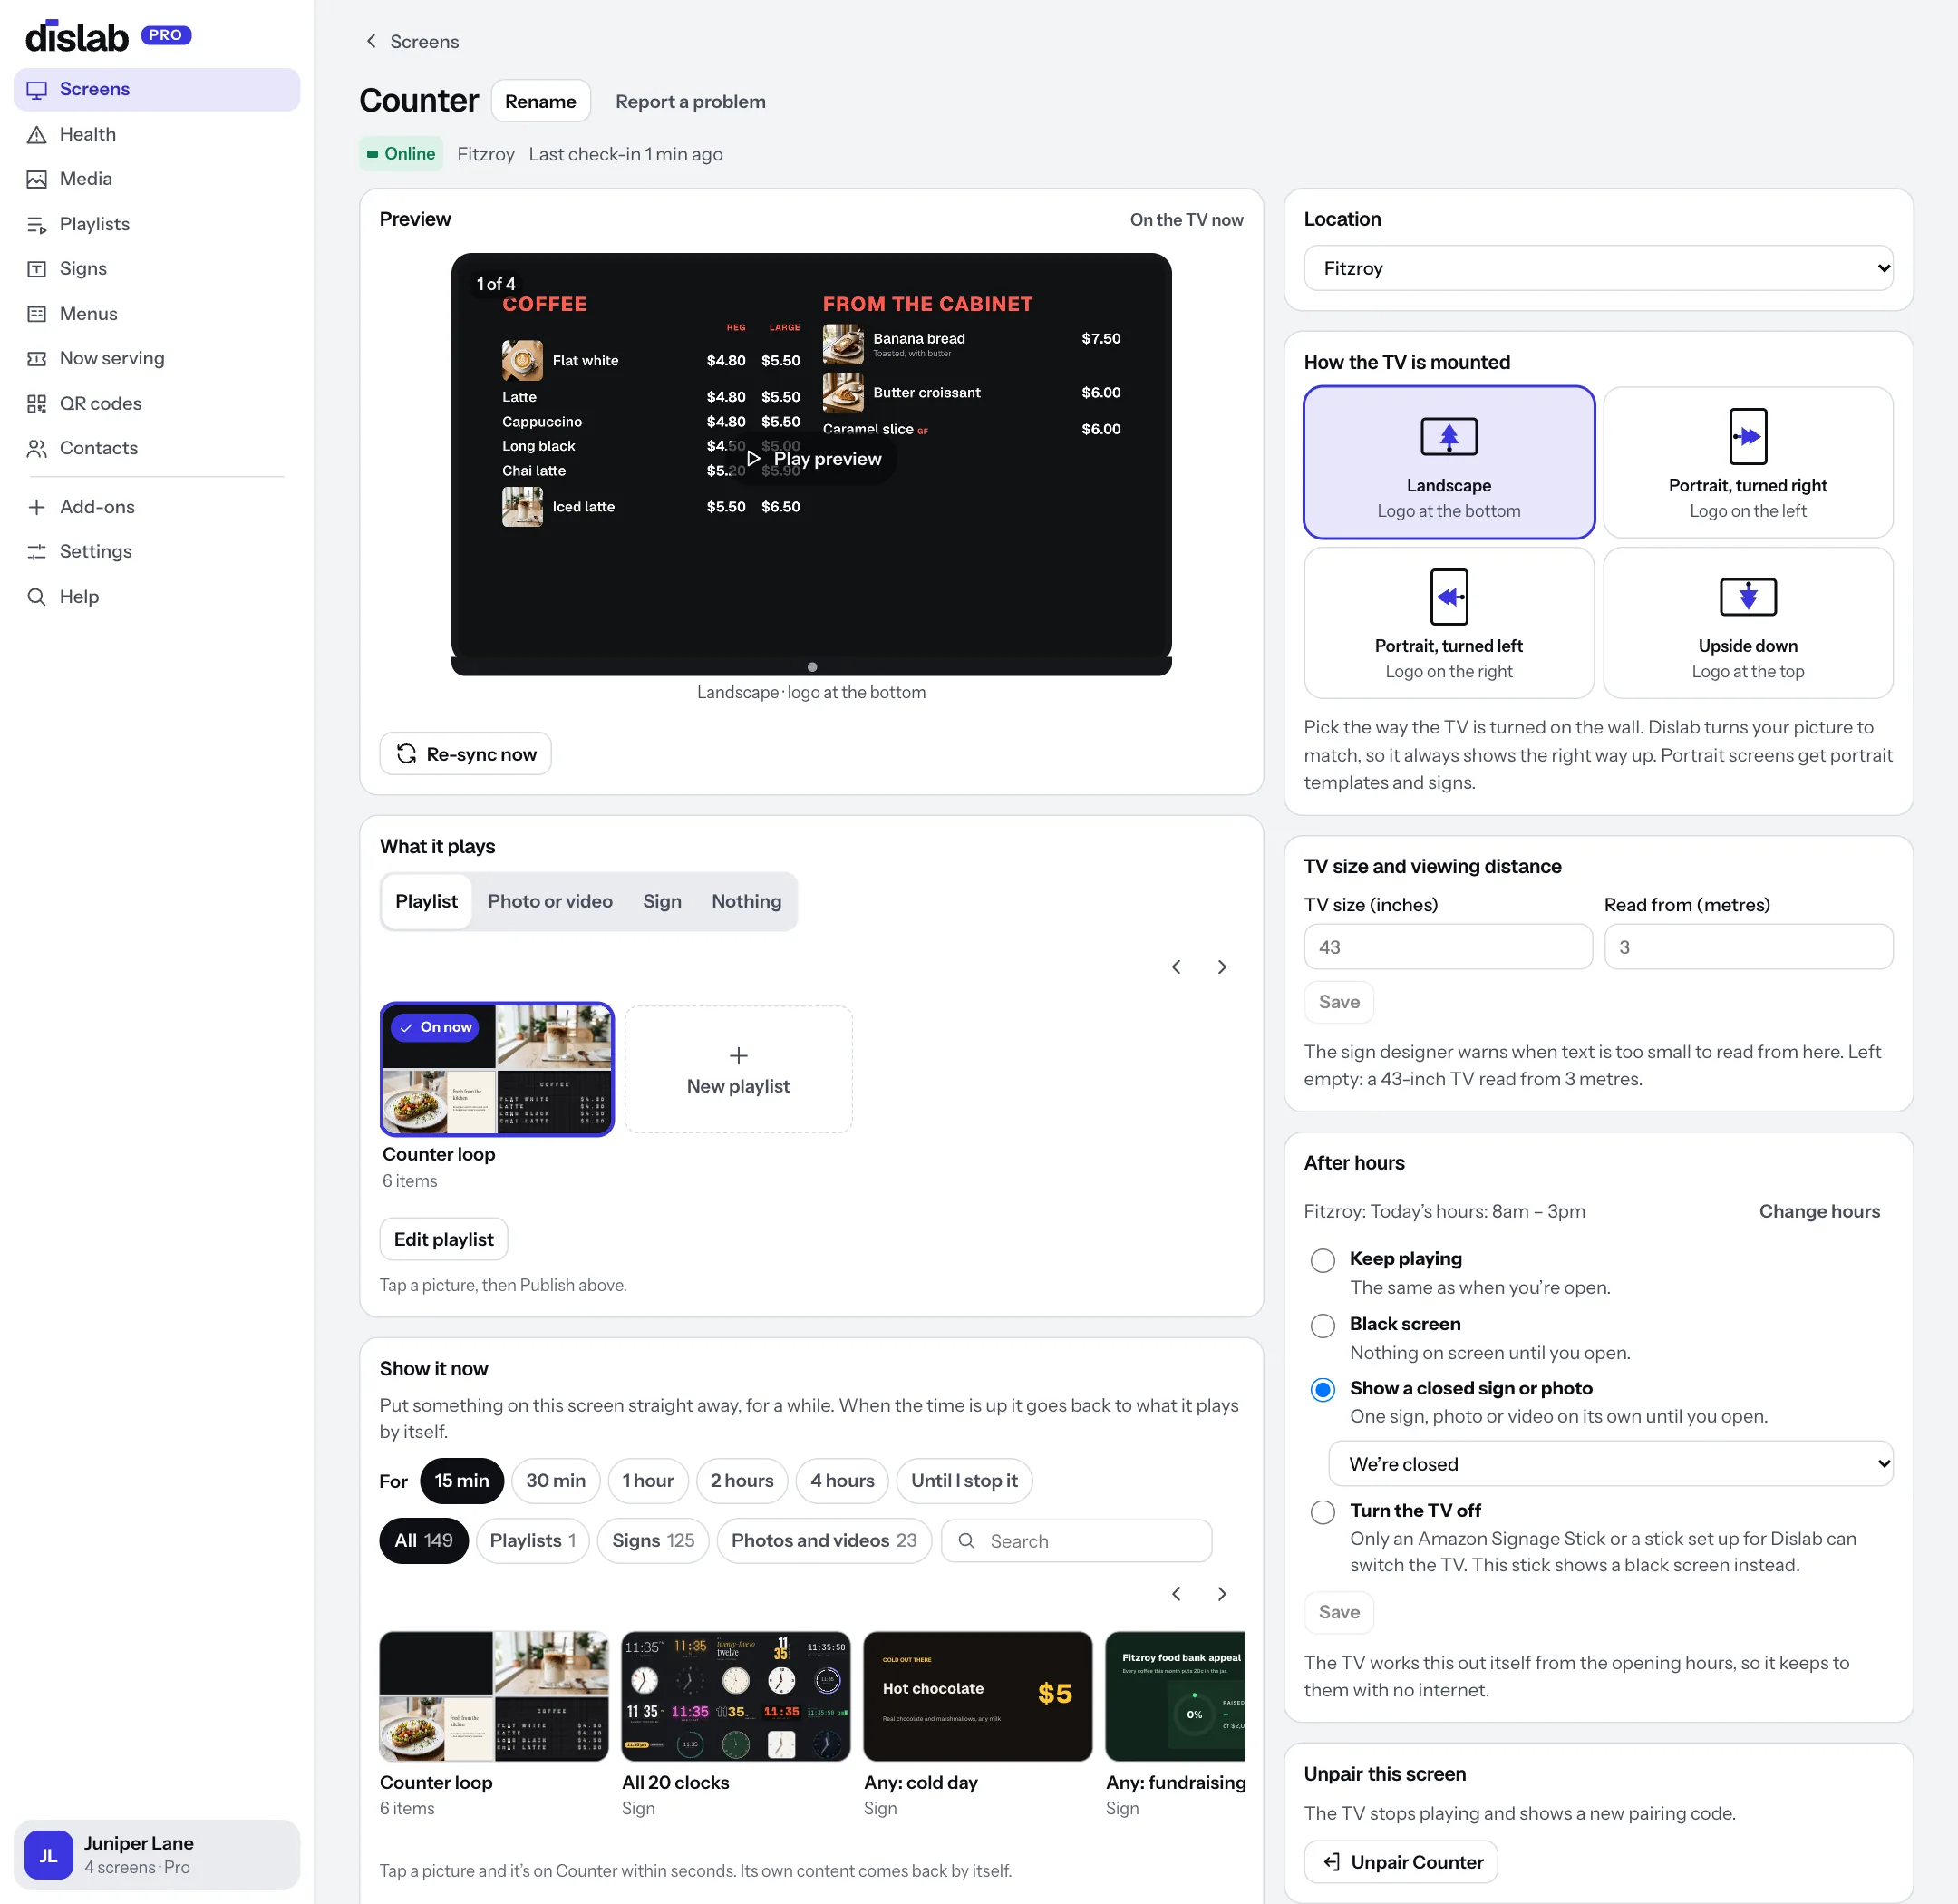
Task: Go to the Media library
Action: pos(157,179)
